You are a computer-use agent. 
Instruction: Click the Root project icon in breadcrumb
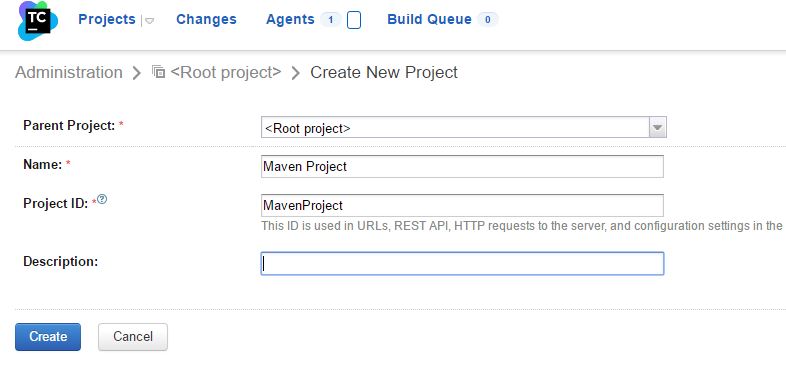[158, 72]
